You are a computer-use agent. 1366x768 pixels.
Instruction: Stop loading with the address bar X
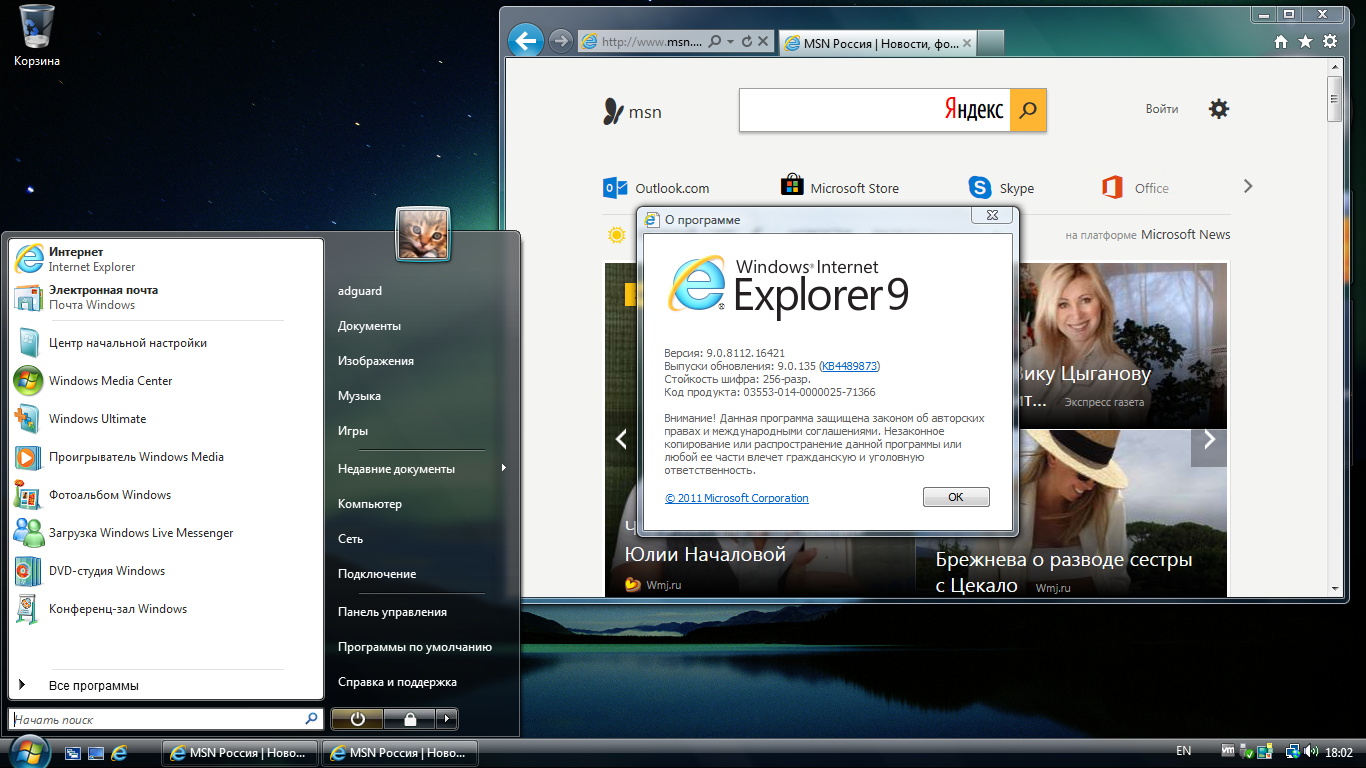[x=763, y=42]
